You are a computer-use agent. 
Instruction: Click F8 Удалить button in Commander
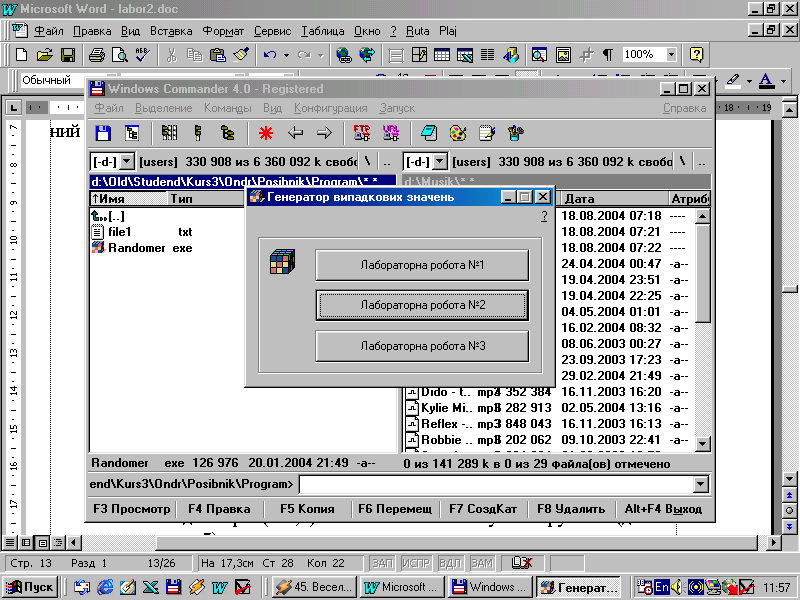coord(571,509)
